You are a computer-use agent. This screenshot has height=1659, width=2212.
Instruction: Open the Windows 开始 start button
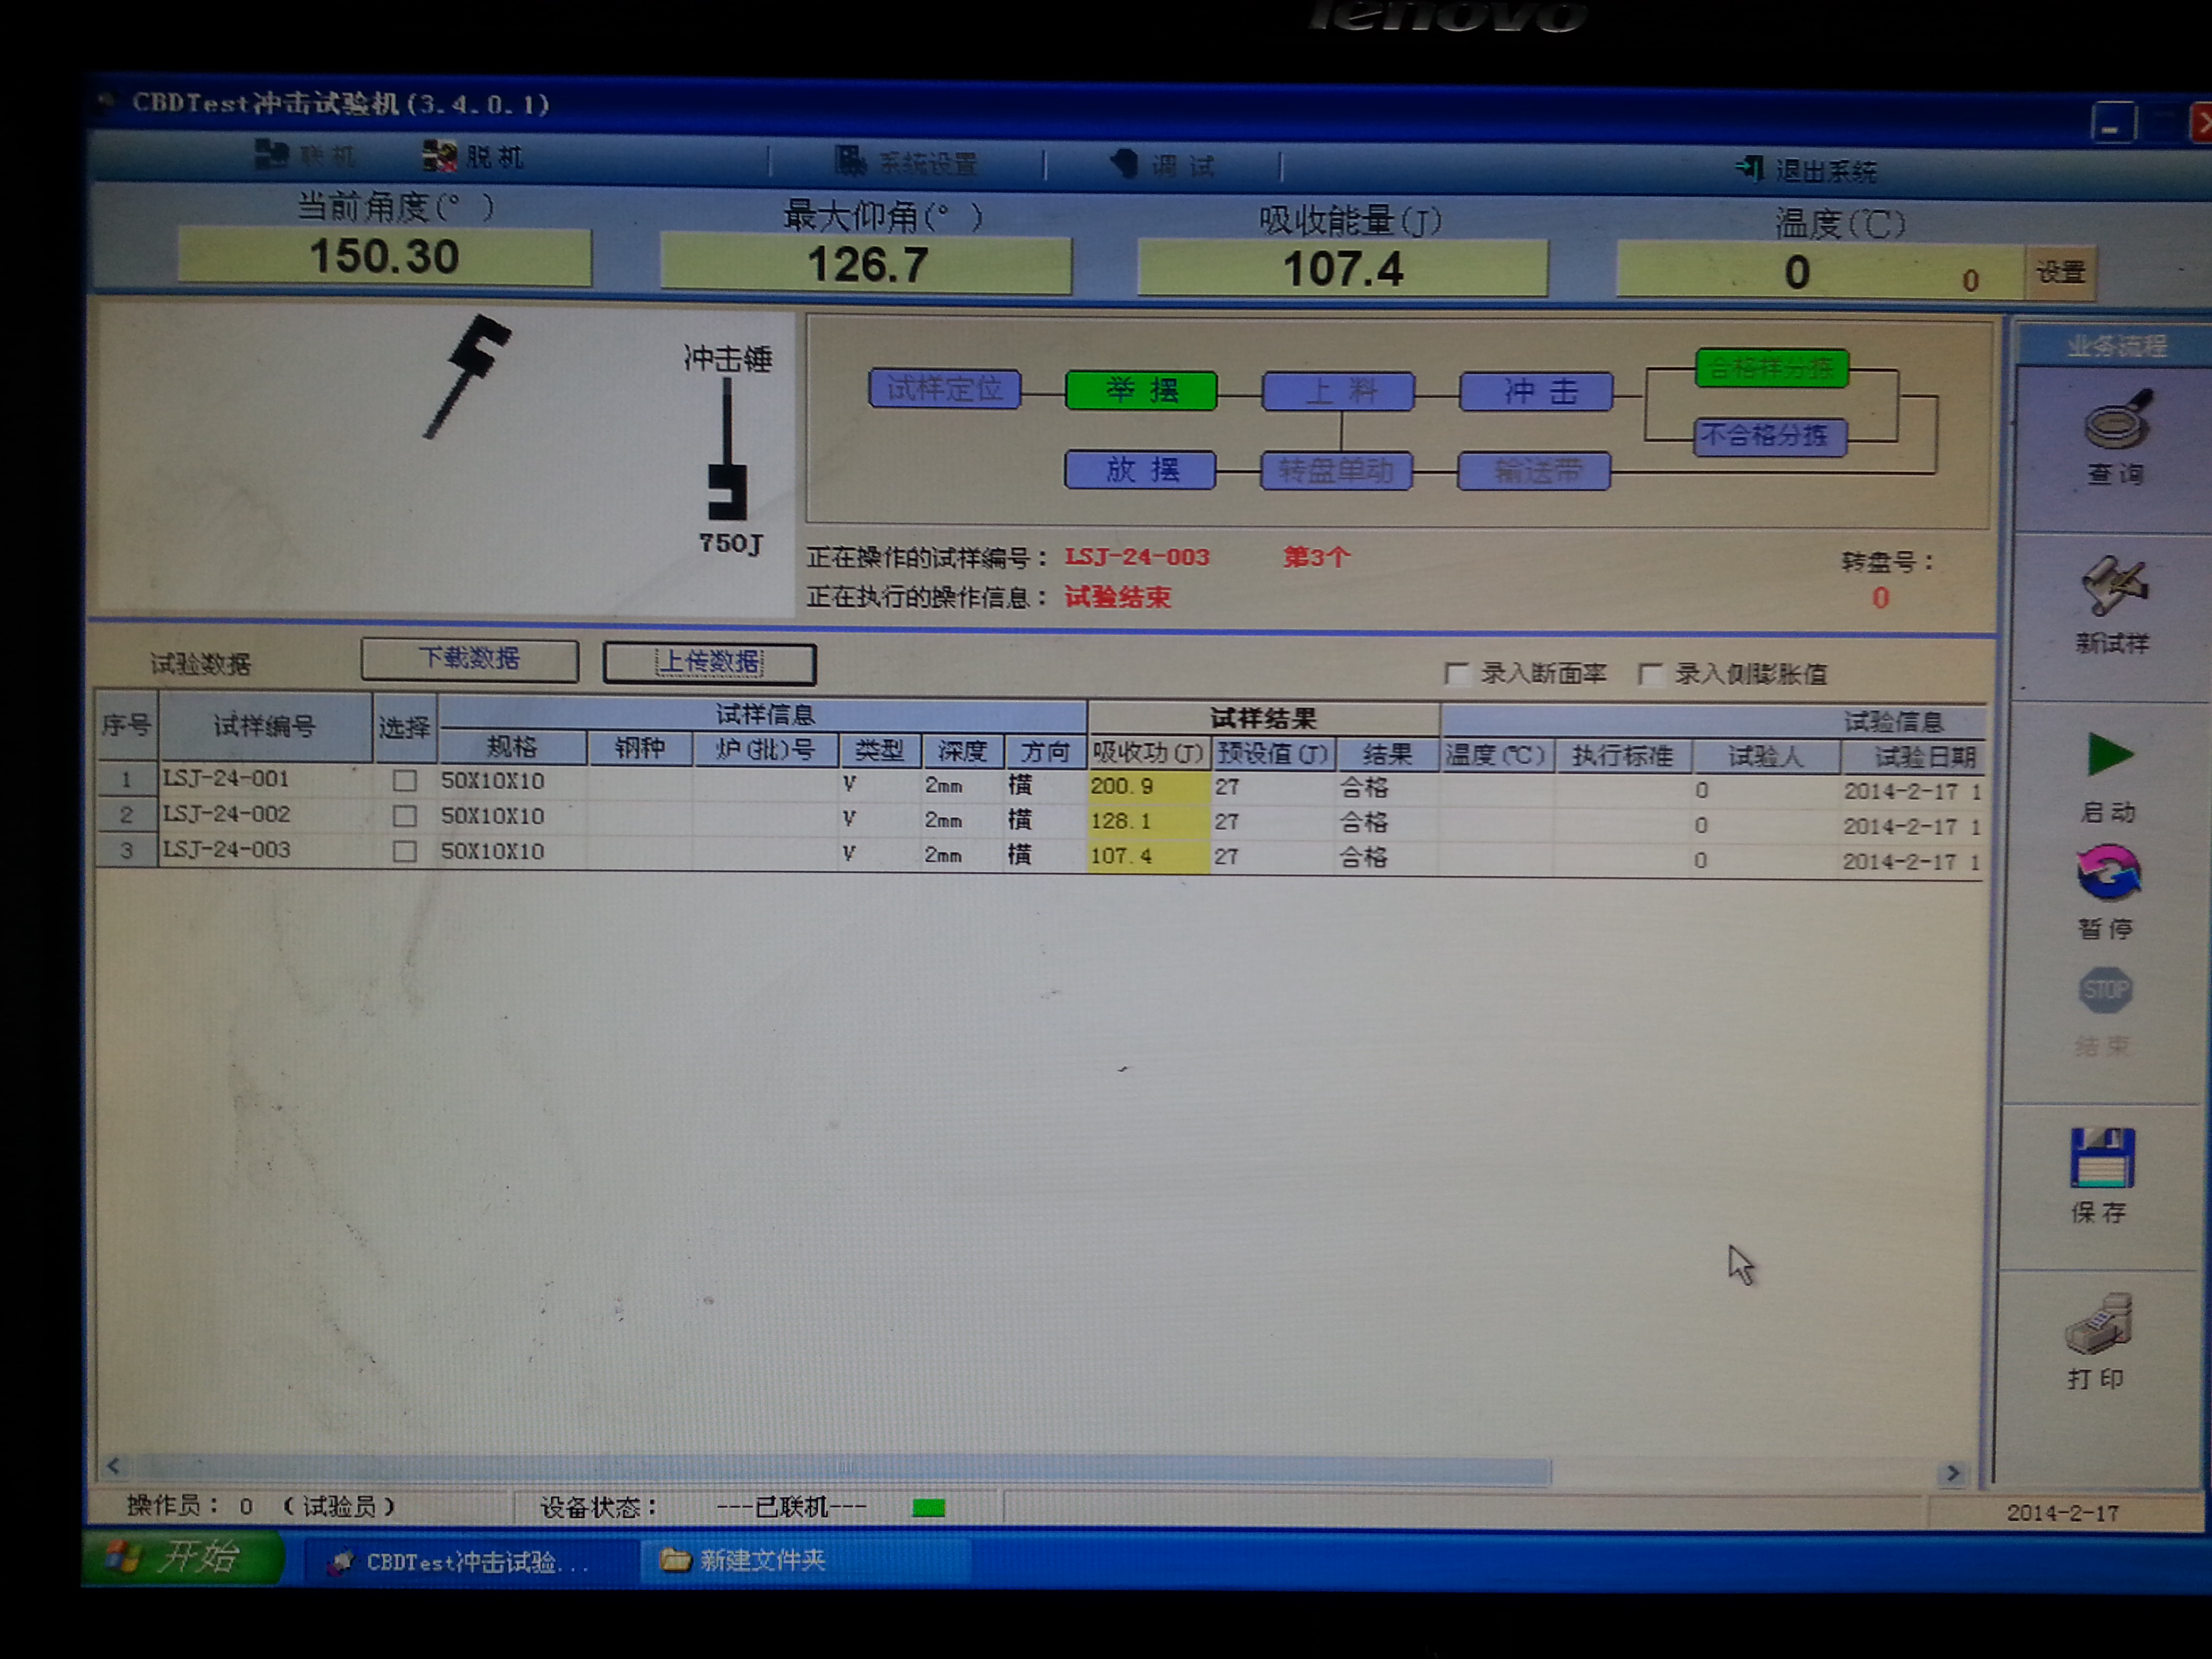(x=183, y=1557)
